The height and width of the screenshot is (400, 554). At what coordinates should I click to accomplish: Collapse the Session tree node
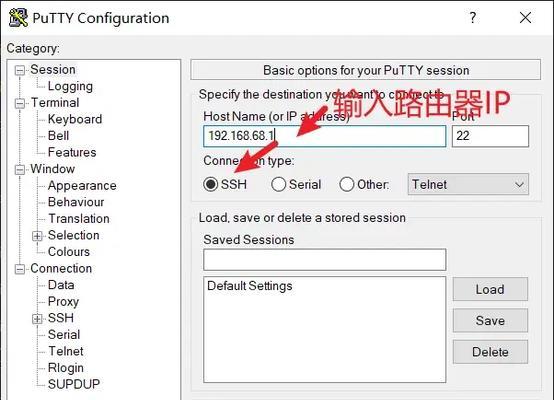pyautogui.click(x=20, y=70)
